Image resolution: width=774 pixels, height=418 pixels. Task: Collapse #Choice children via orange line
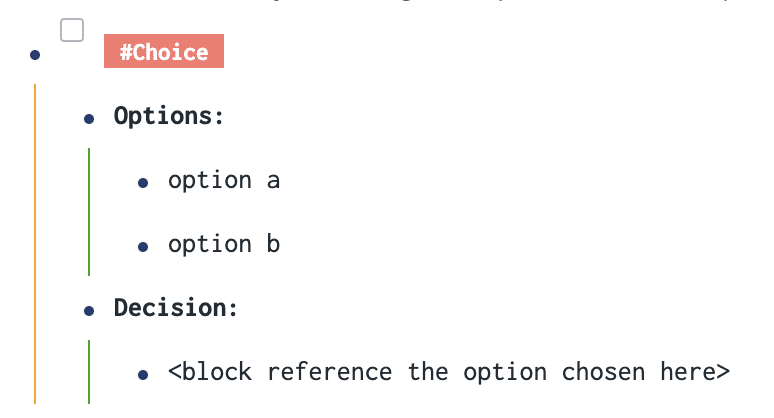coord(35,244)
